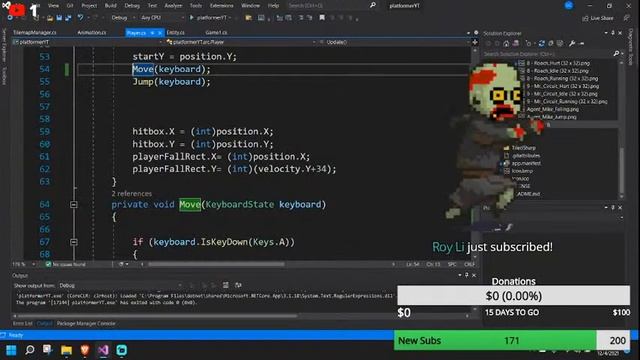The width and height of the screenshot is (640, 360).
Task: Open the Tools menu
Action: pyautogui.click(x=196, y=6)
